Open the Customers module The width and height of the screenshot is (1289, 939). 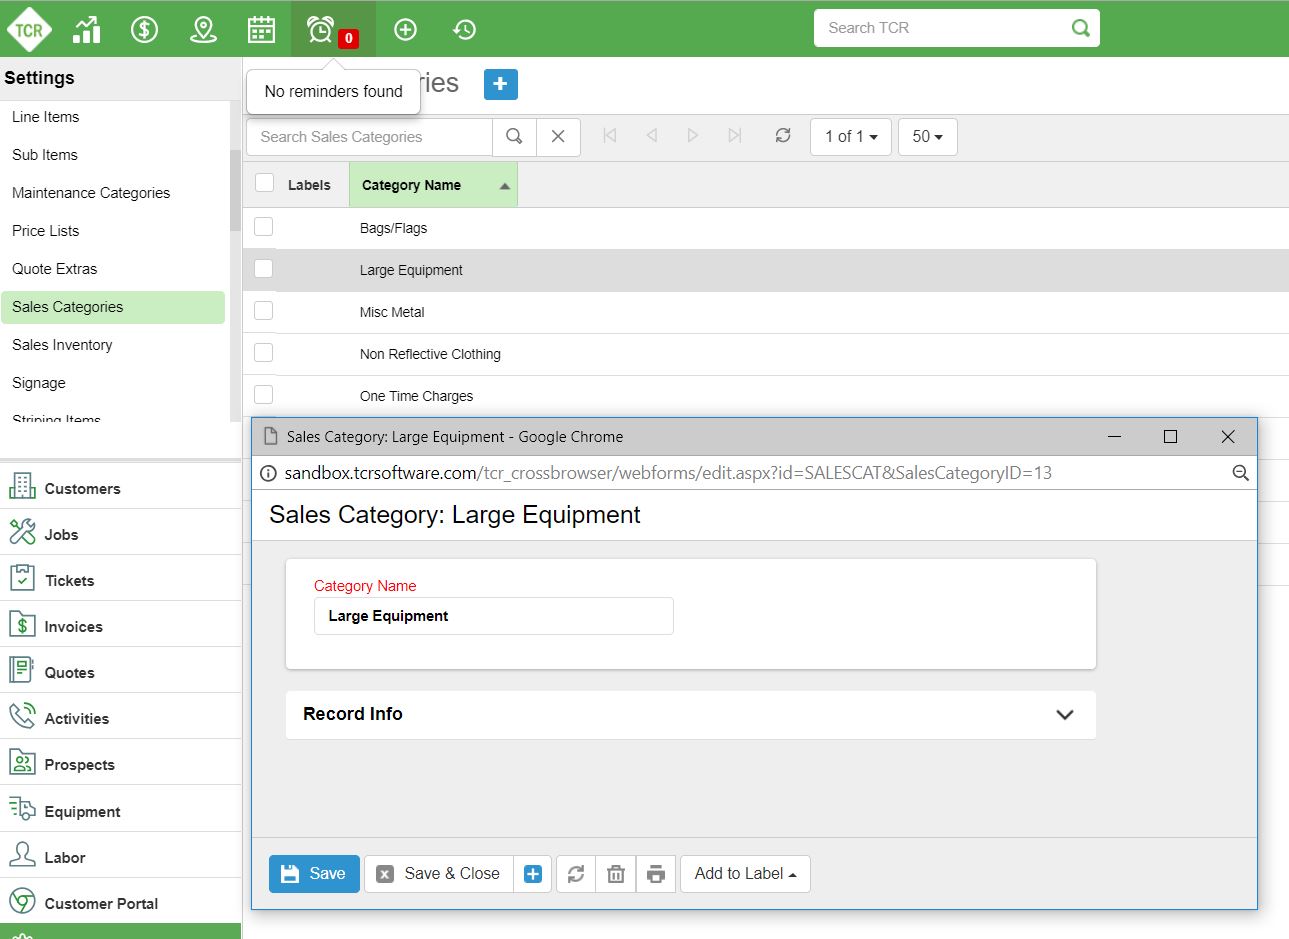[120, 488]
